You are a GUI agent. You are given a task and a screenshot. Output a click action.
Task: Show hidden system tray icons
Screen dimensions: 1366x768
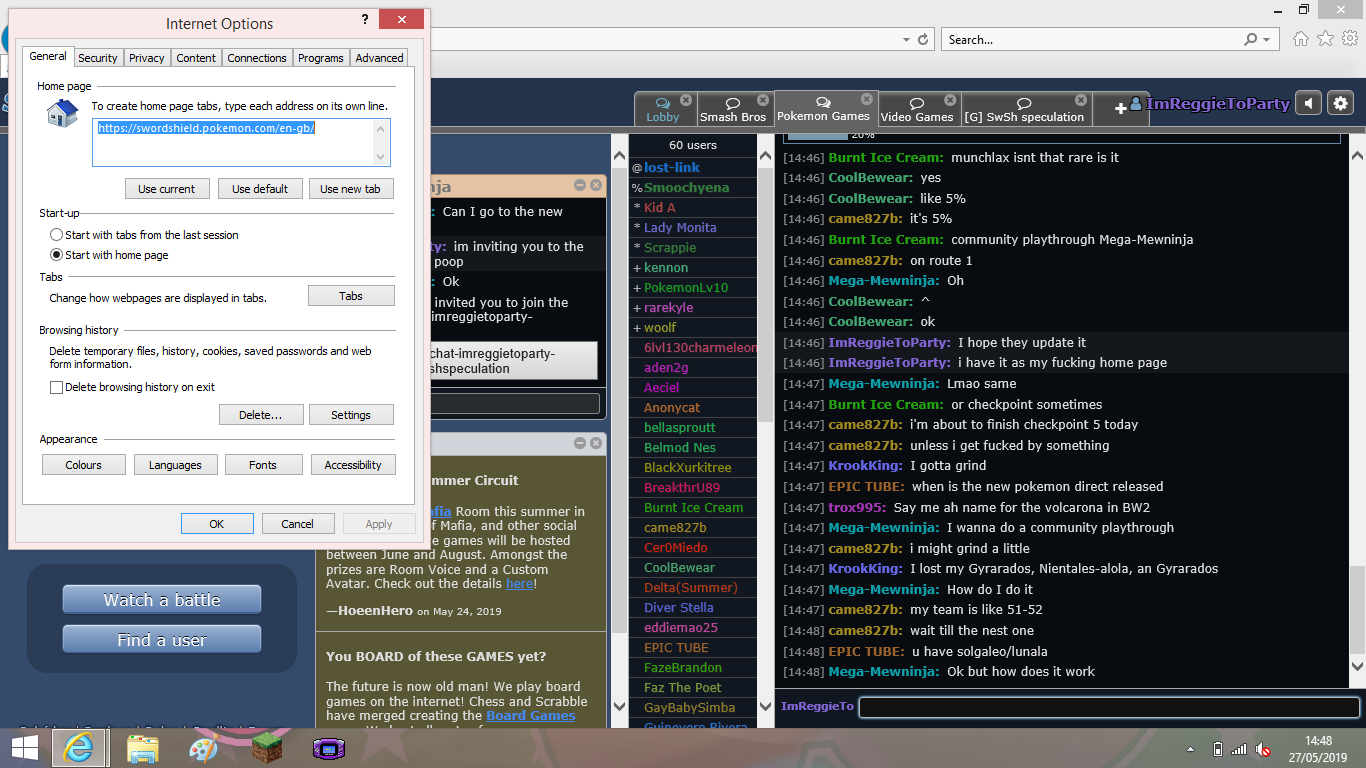(x=1190, y=749)
